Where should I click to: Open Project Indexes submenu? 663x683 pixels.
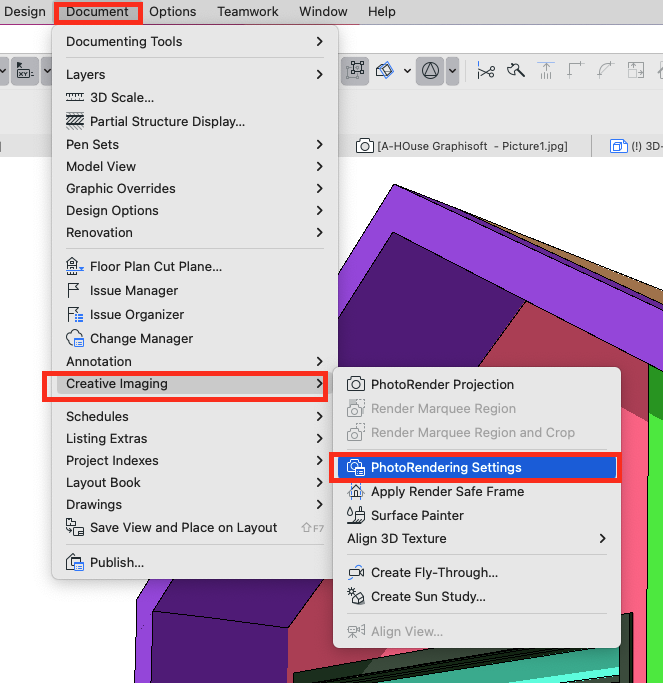coord(195,461)
